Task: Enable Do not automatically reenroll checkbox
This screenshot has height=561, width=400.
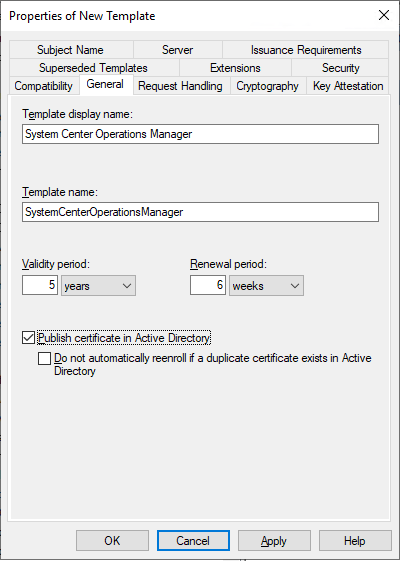Action: [44, 358]
